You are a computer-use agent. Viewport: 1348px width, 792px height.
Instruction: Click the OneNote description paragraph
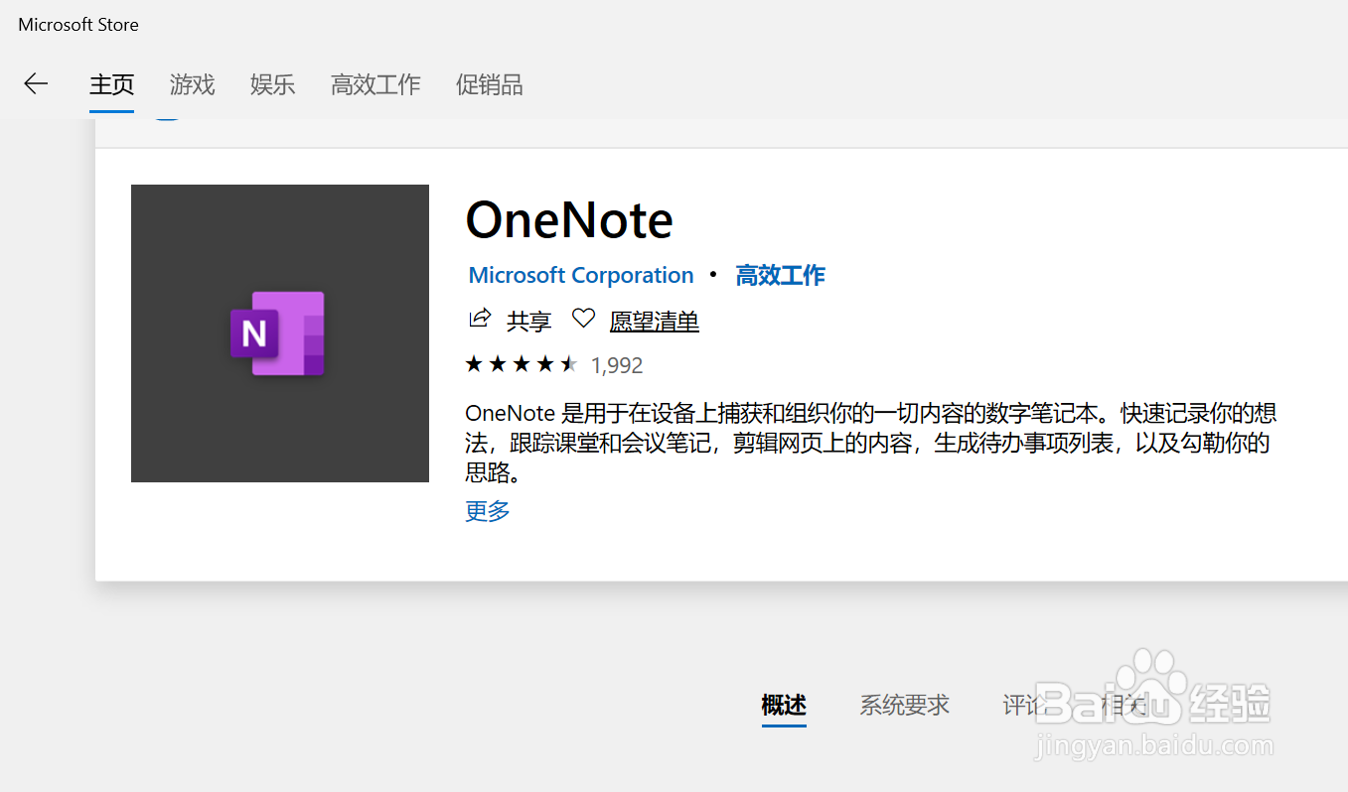(x=871, y=442)
